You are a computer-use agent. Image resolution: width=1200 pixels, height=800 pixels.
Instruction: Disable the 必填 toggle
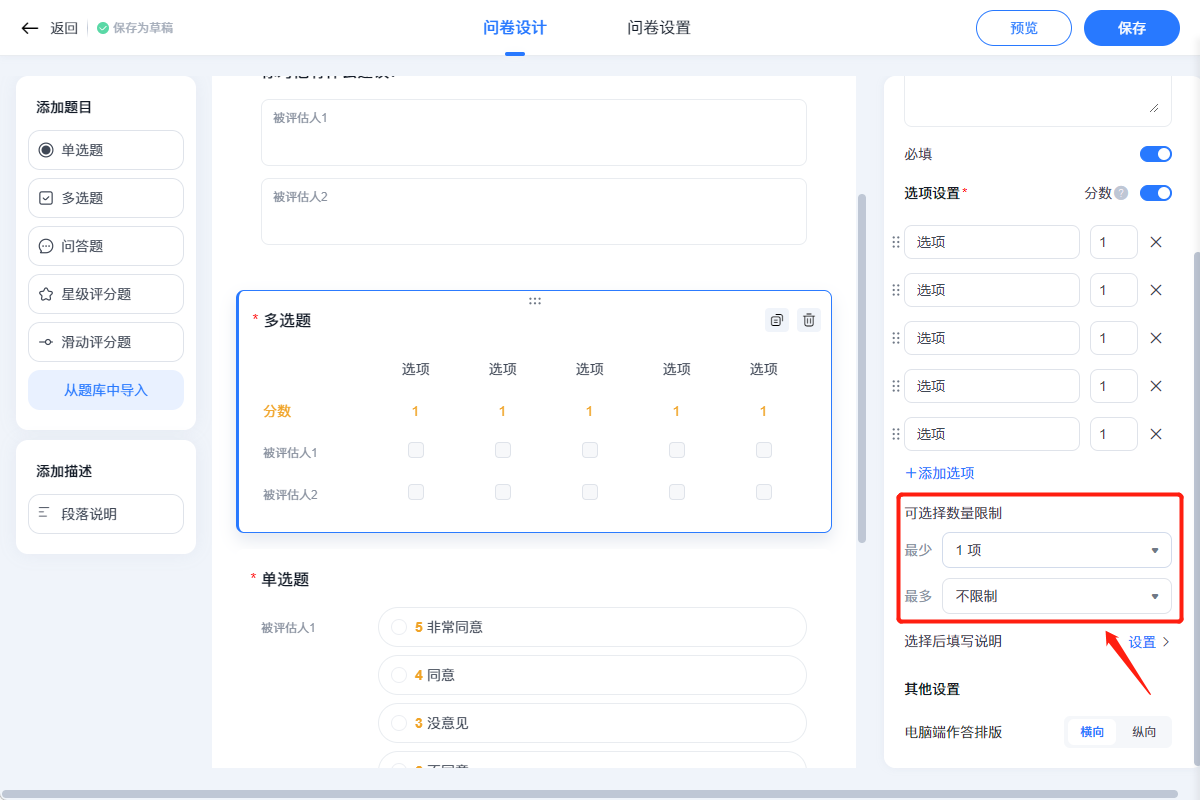(x=1156, y=154)
